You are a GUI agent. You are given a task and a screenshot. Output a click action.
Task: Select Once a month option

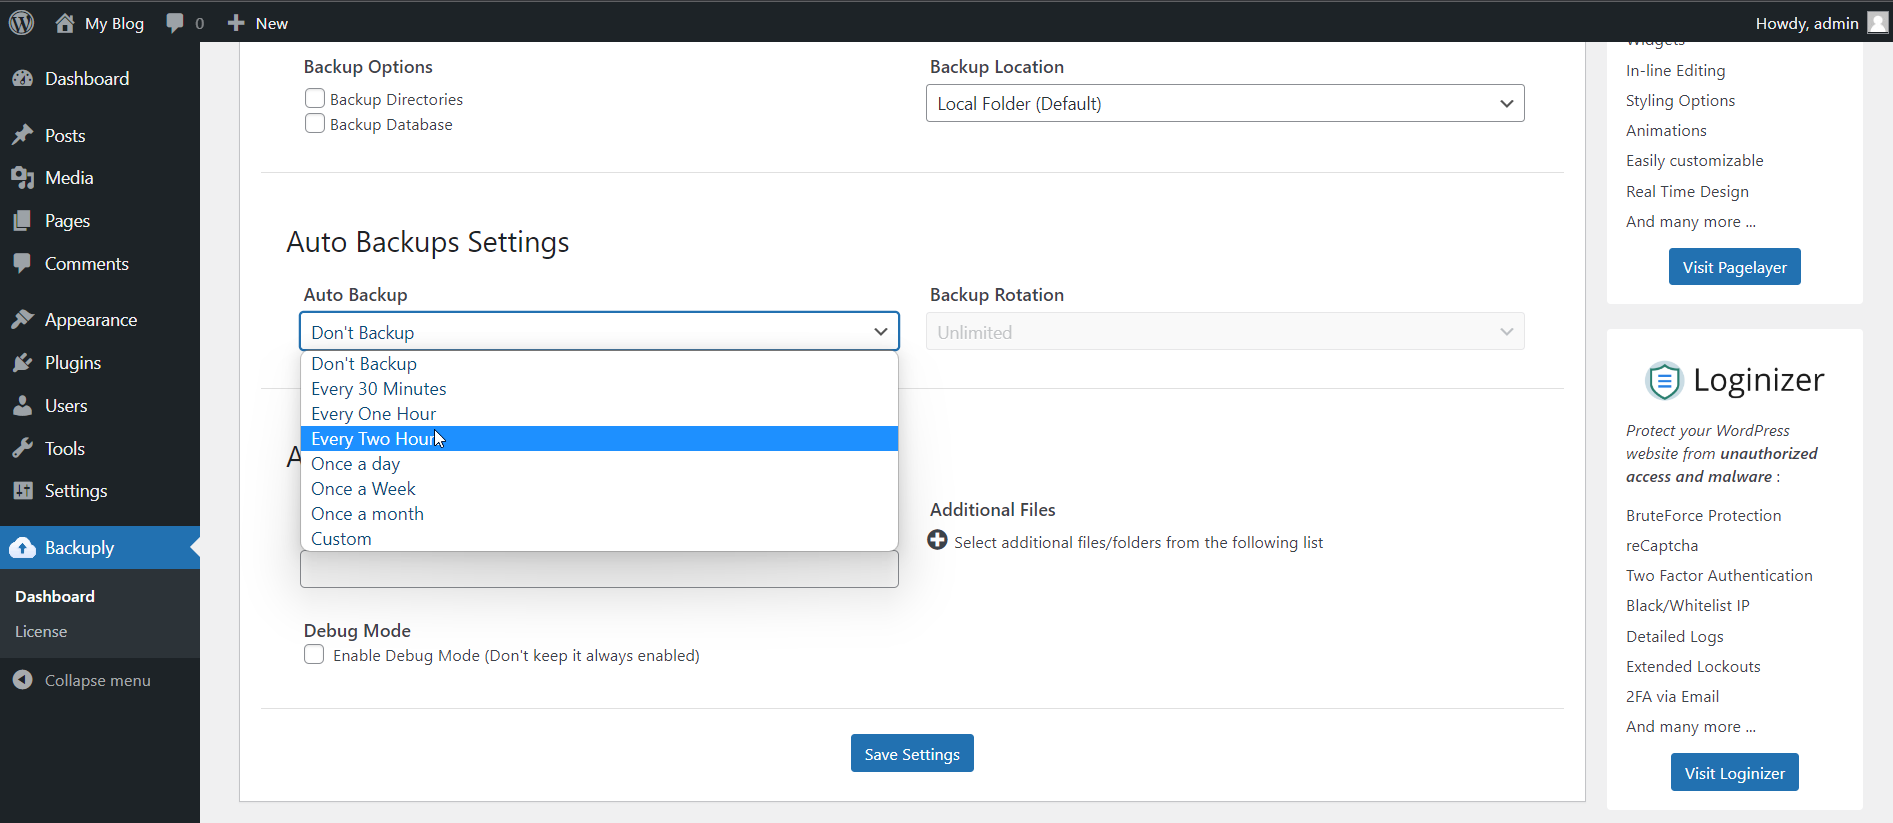[x=599, y=513]
